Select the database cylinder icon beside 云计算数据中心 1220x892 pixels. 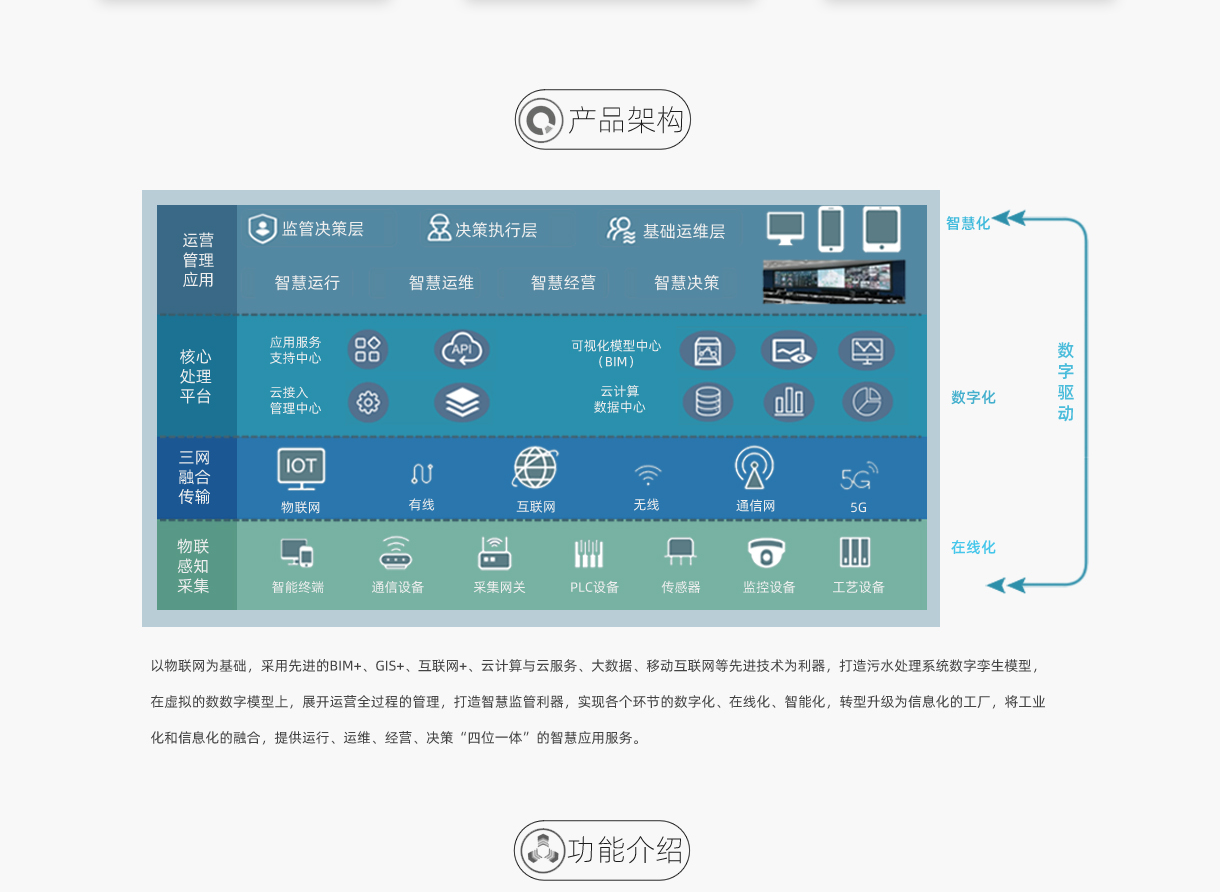[708, 402]
